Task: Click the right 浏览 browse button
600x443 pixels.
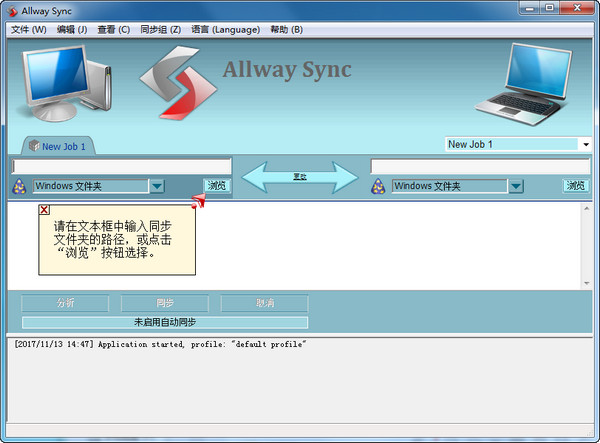Action: pos(576,186)
